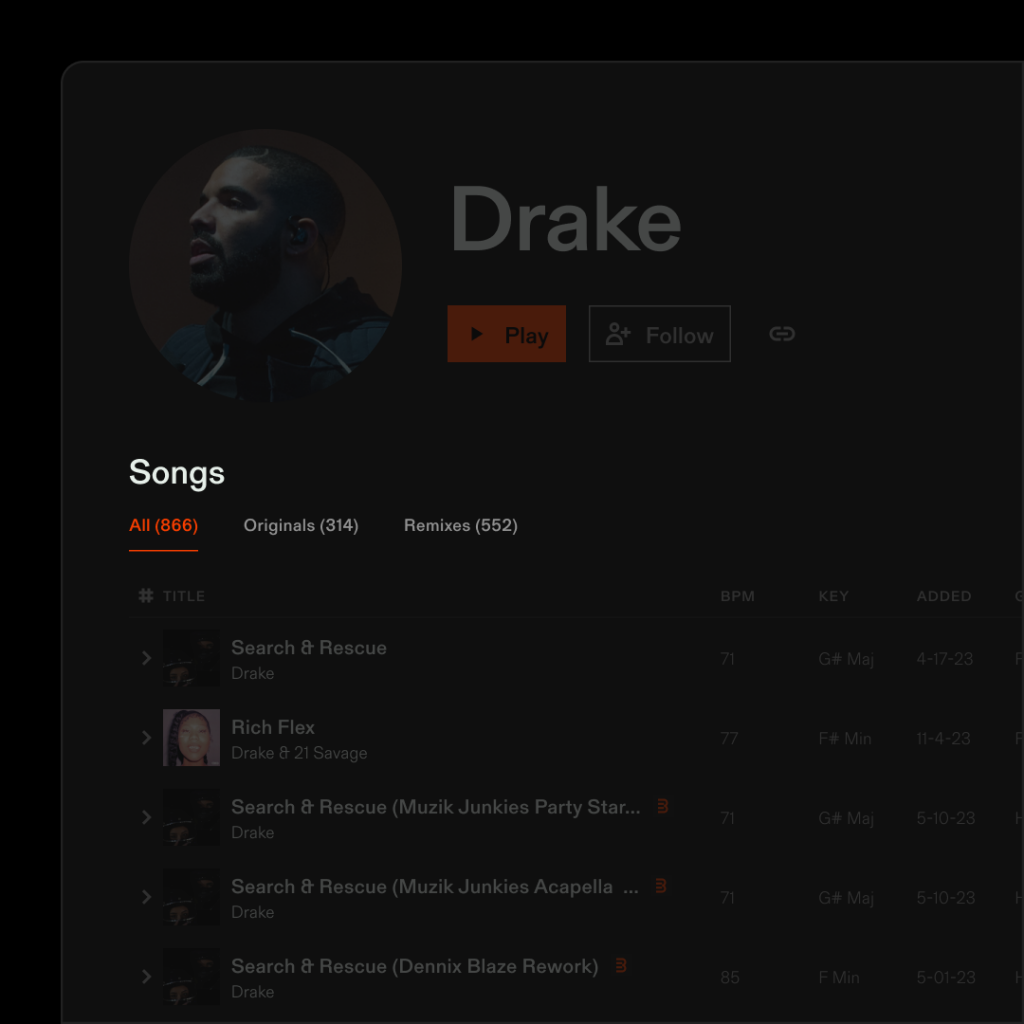Expand the Rich Flex row chevron

click(x=146, y=737)
